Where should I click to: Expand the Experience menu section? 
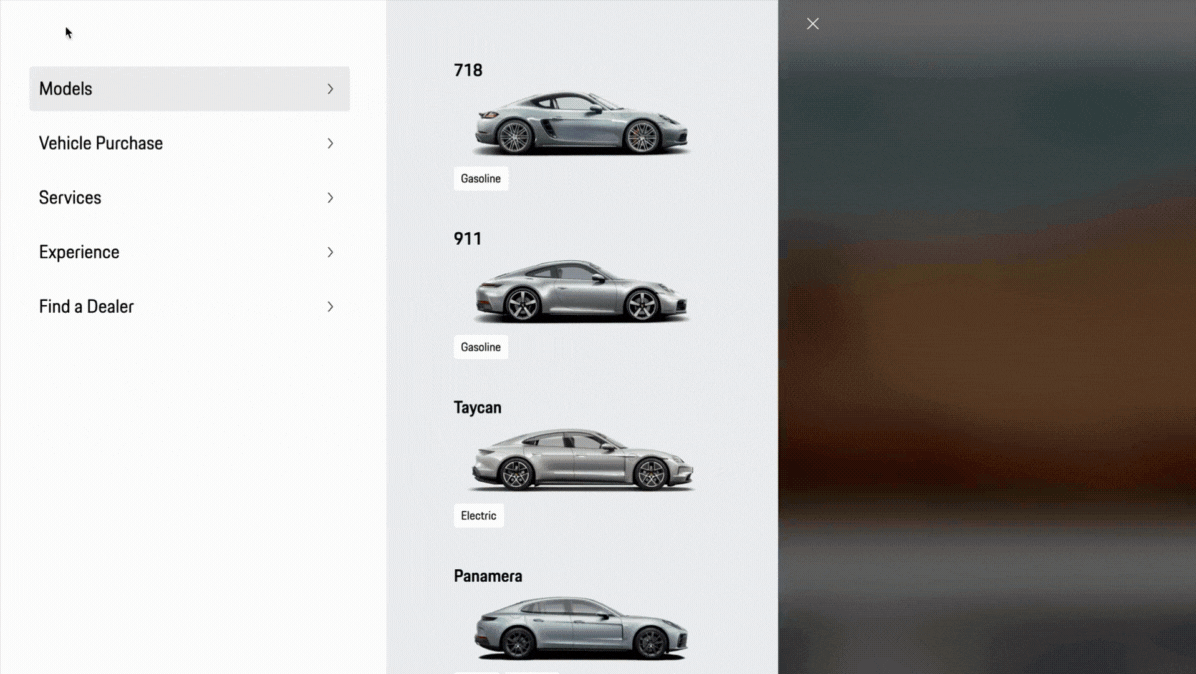pyautogui.click(x=79, y=252)
